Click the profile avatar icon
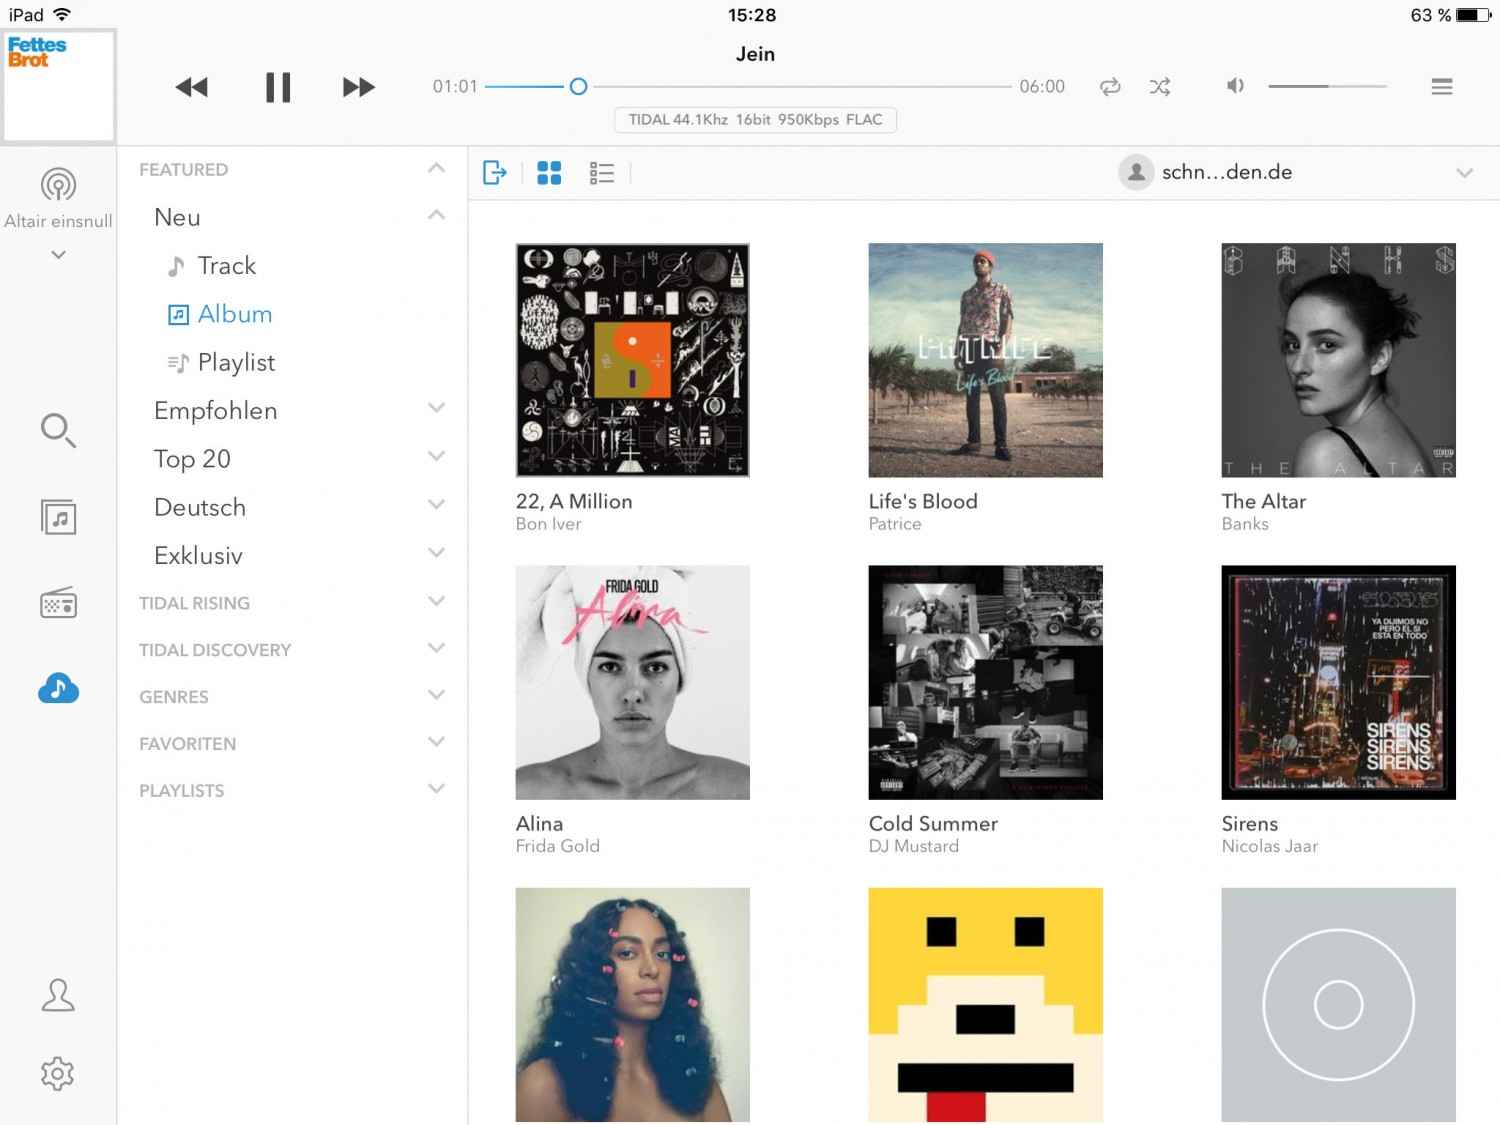Viewport: 1500px width, 1125px height. tap(1136, 172)
